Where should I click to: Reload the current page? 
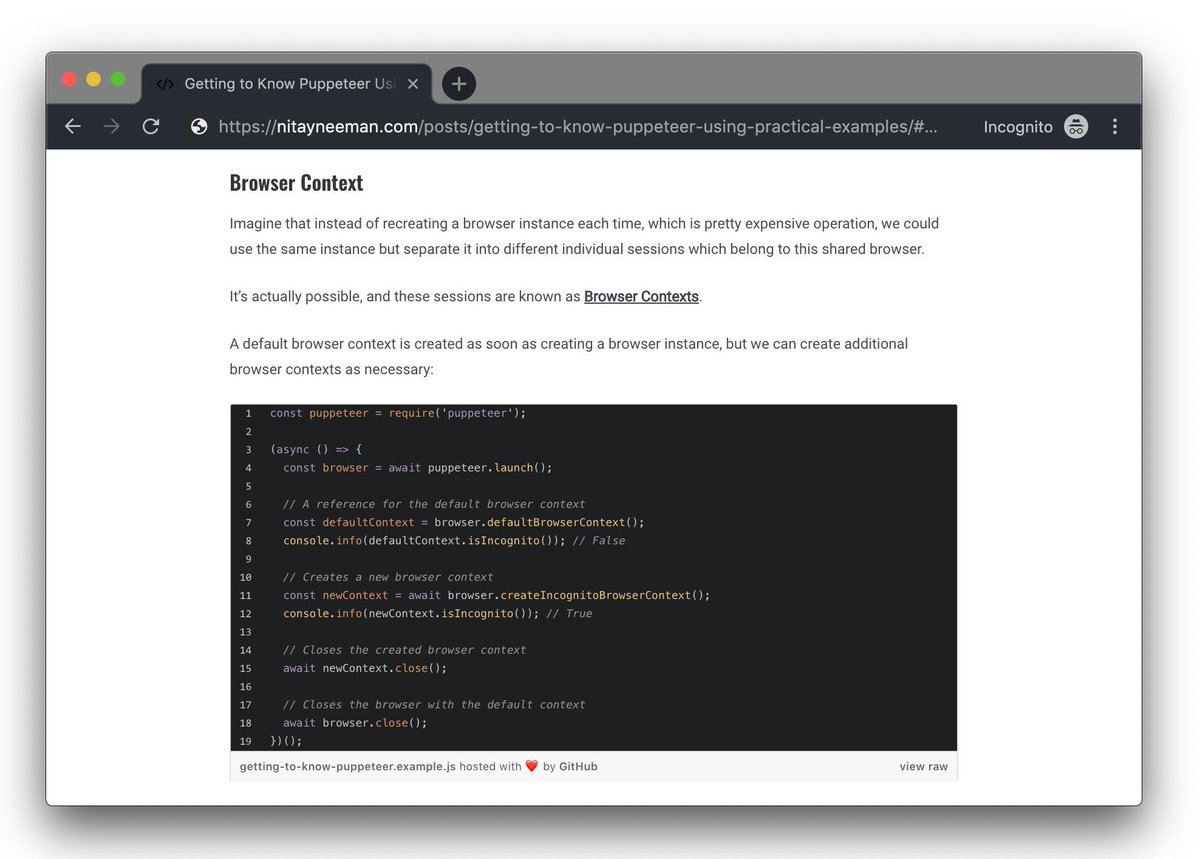click(x=151, y=127)
